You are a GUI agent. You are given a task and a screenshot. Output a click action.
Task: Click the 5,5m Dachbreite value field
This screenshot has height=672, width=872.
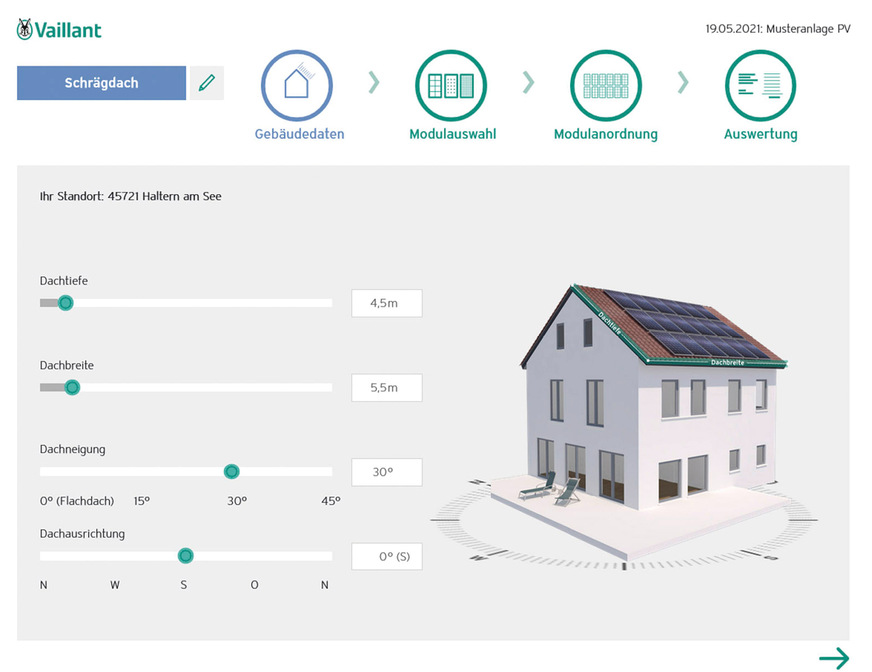(386, 387)
